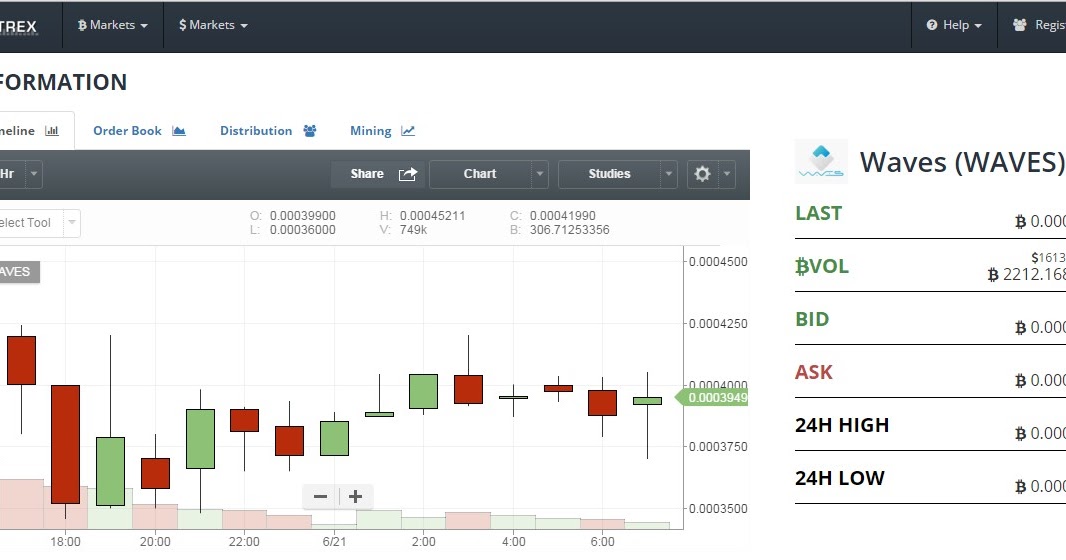Click the BID label
Screen dimensions: 1066x560
(x=812, y=319)
